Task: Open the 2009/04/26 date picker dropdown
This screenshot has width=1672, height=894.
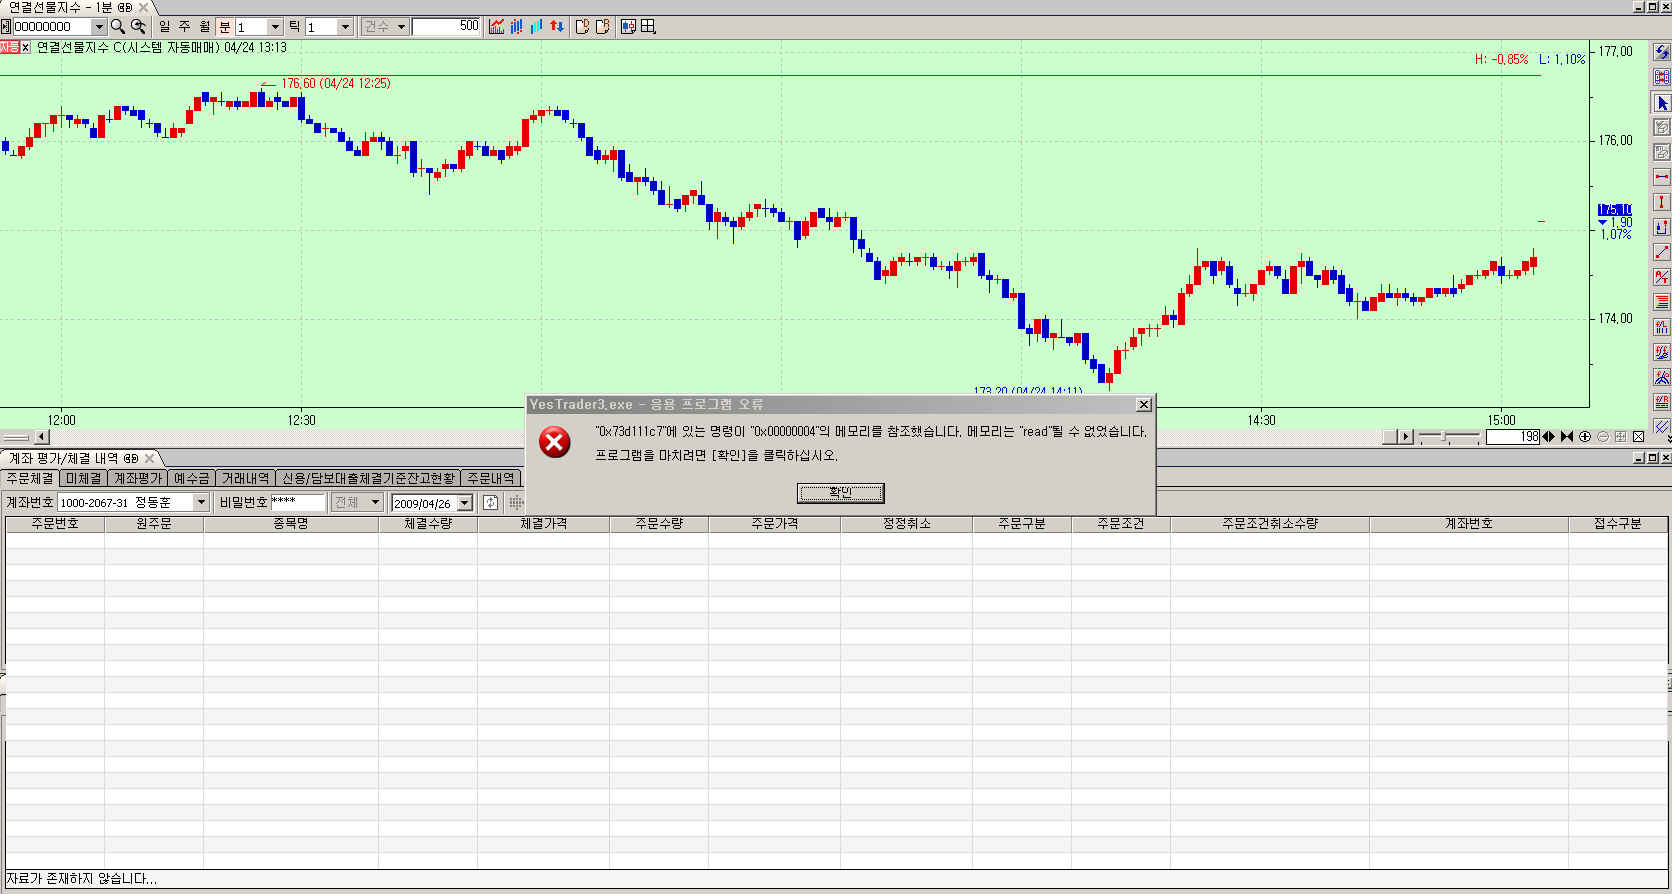Action: pyautogui.click(x=465, y=503)
